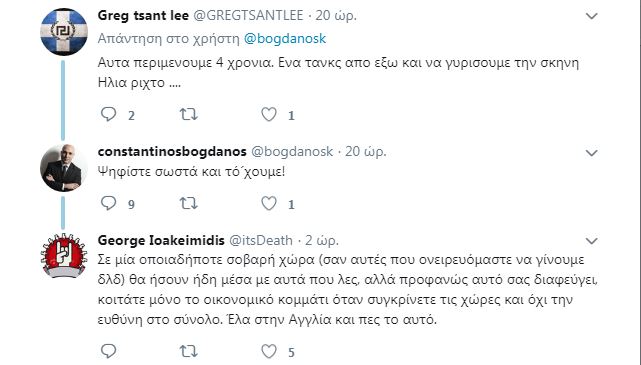Visit the constantinosbogdanos profile name
Viewport: 641px width, 365px height.
tap(172, 152)
